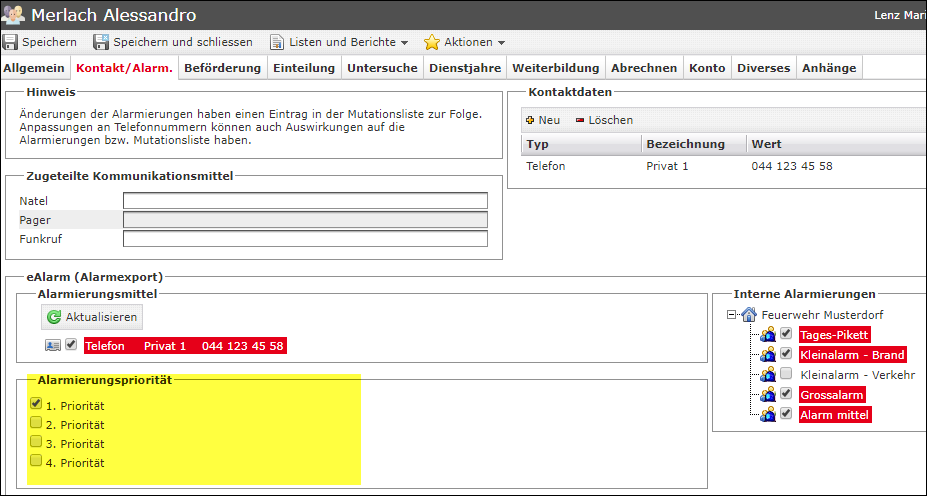
Task: Click the green refresh icon in Aktualisieren
Action: 54,317
